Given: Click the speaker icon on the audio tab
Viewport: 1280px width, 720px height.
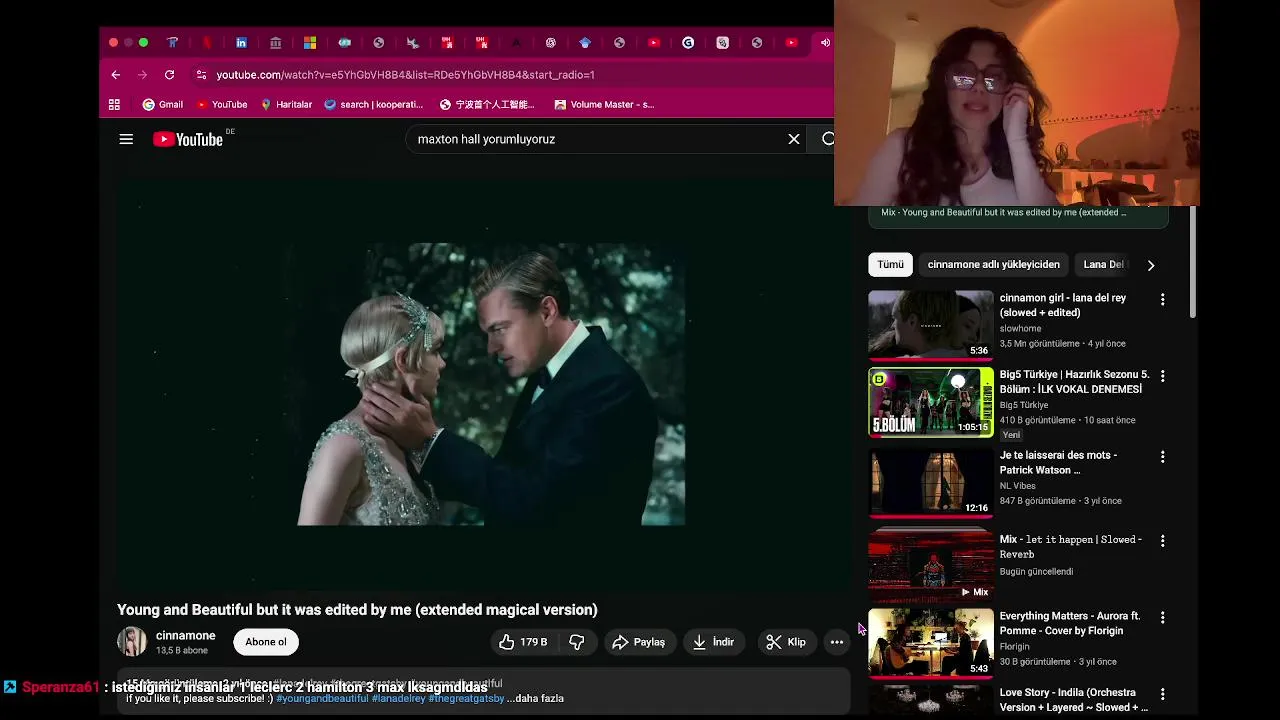Looking at the screenshot, I should [x=825, y=43].
